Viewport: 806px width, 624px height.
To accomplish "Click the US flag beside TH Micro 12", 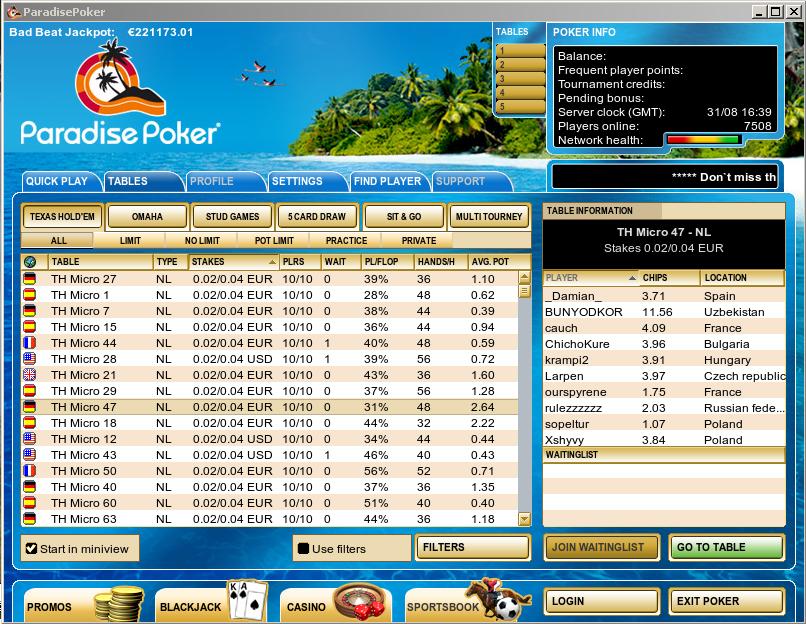I will click(30, 438).
